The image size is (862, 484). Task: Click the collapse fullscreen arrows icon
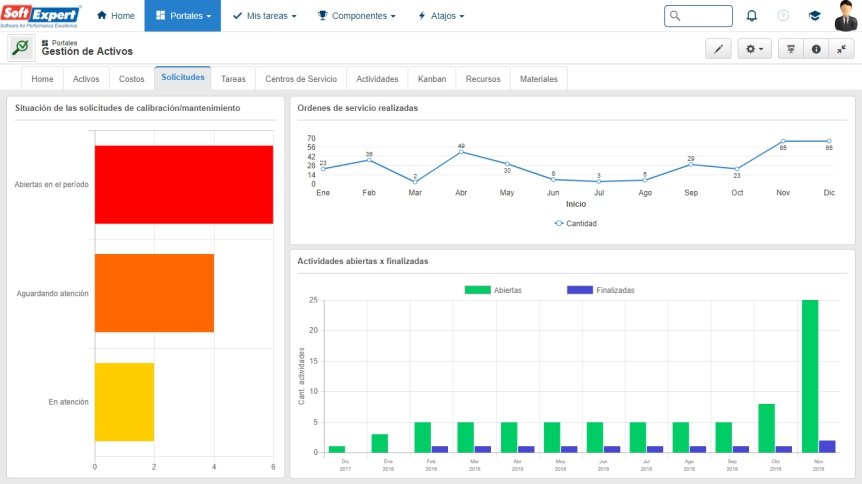click(x=841, y=49)
